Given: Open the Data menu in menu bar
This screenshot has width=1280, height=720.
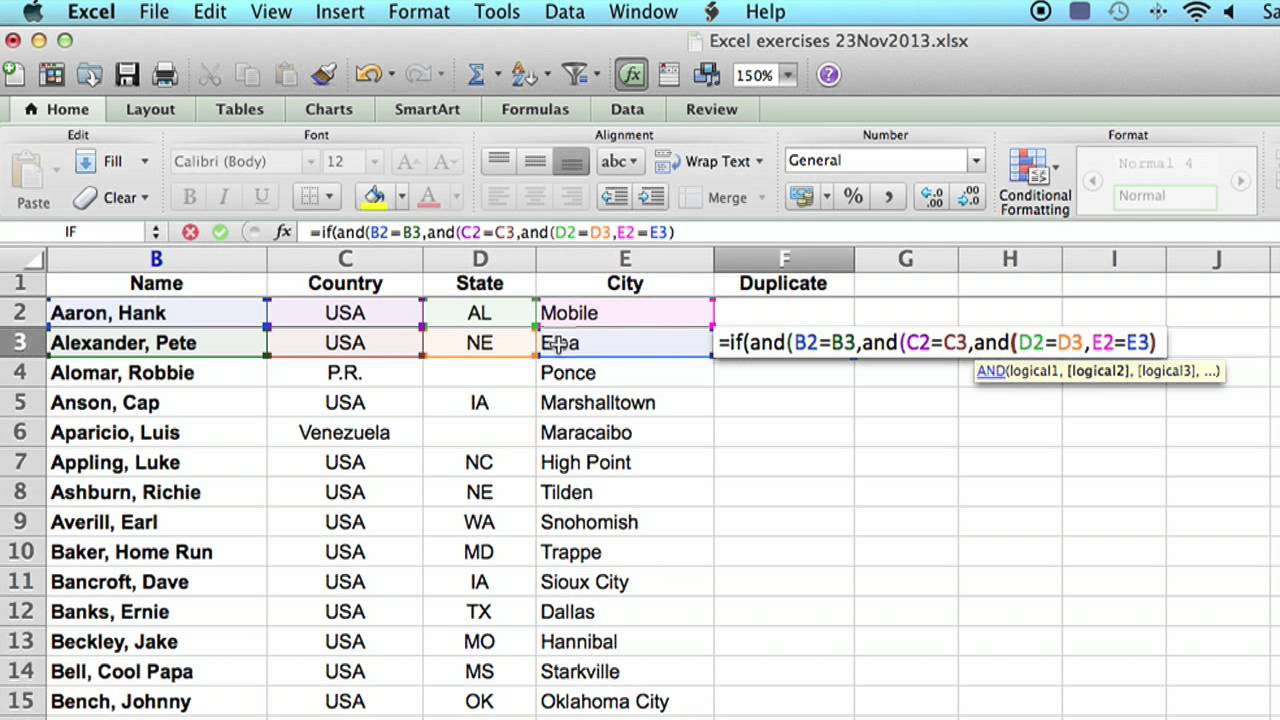Looking at the screenshot, I should (x=565, y=12).
